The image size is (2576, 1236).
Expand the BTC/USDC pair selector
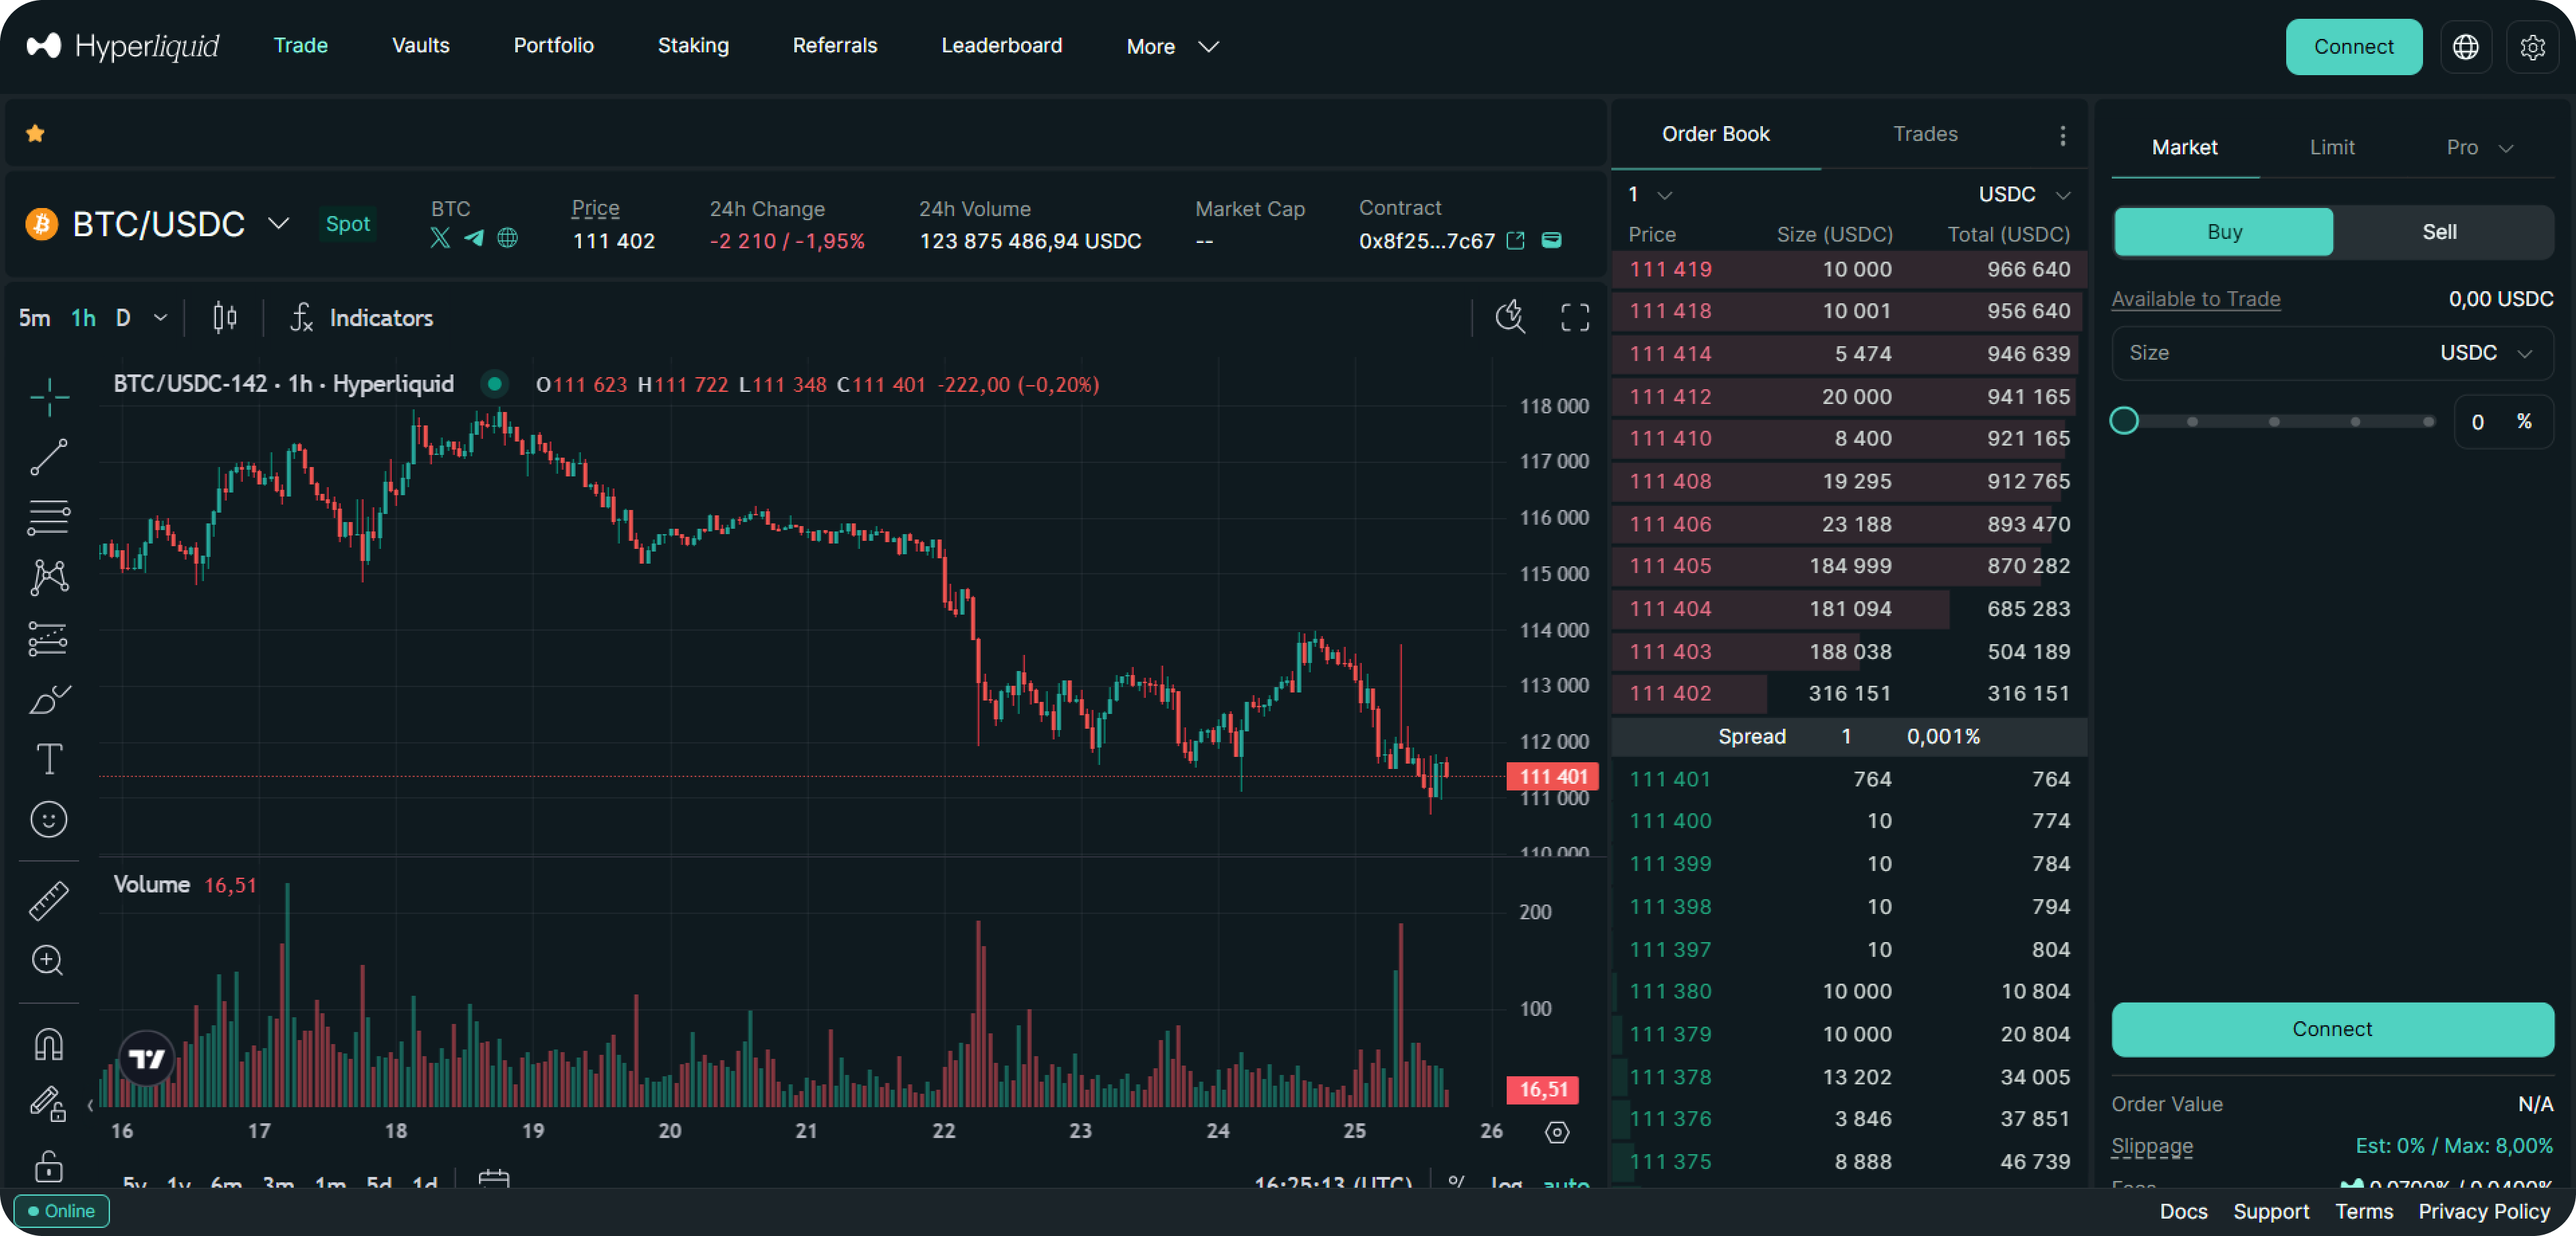coord(278,224)
